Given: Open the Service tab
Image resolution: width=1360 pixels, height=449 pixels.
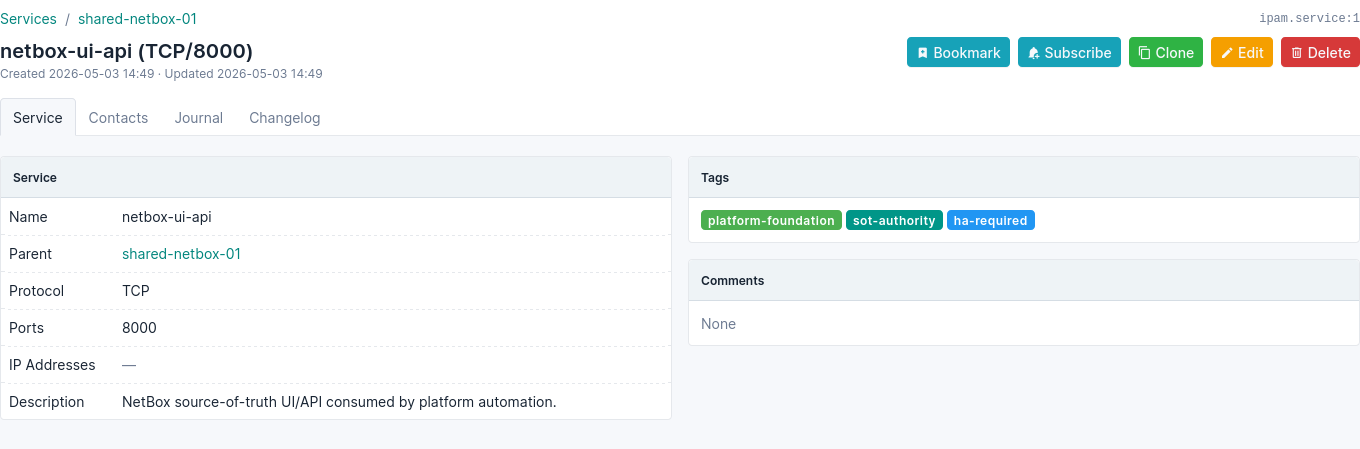Looking at the screenshot, I should [38, 118].
